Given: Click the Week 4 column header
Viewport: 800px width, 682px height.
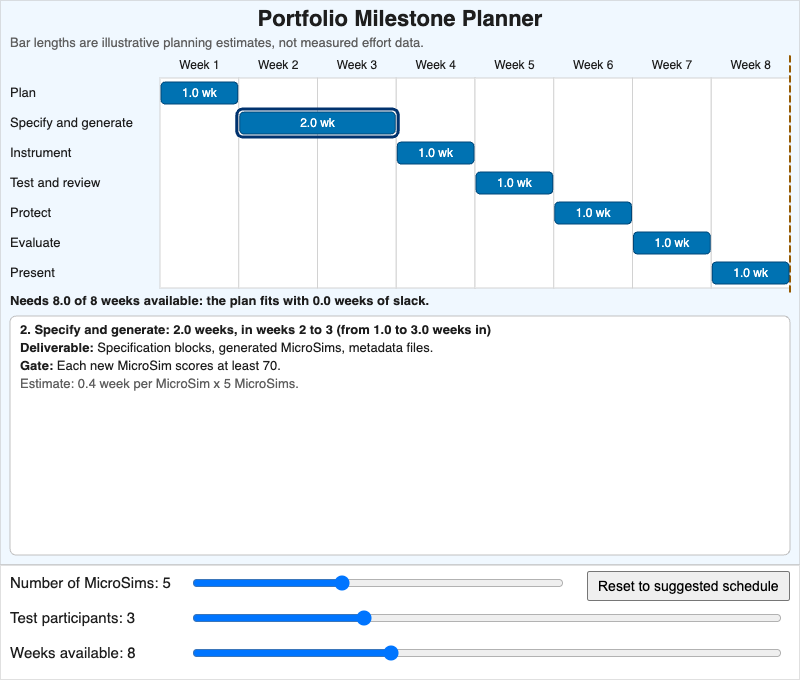Looking at the screenshot, I should pyautogui.click(x=435, y=65).
